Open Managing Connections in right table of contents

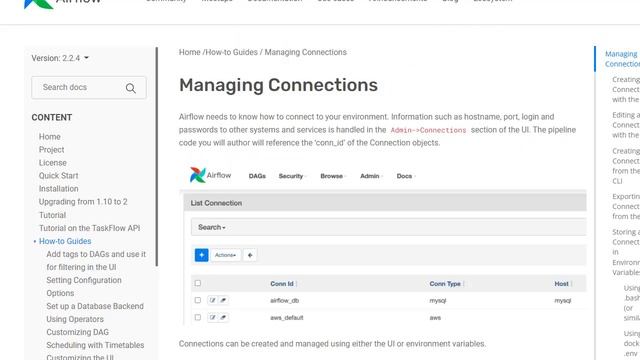(622, 59)
